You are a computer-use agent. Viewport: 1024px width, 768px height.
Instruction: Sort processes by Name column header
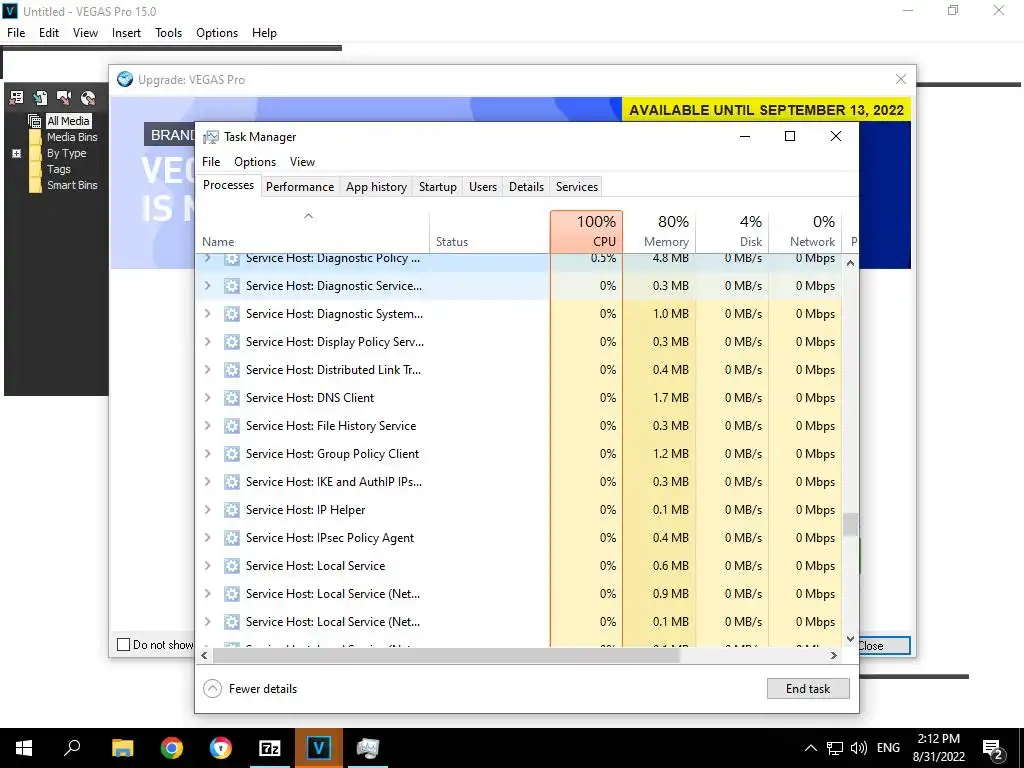[x=312, y=232]
